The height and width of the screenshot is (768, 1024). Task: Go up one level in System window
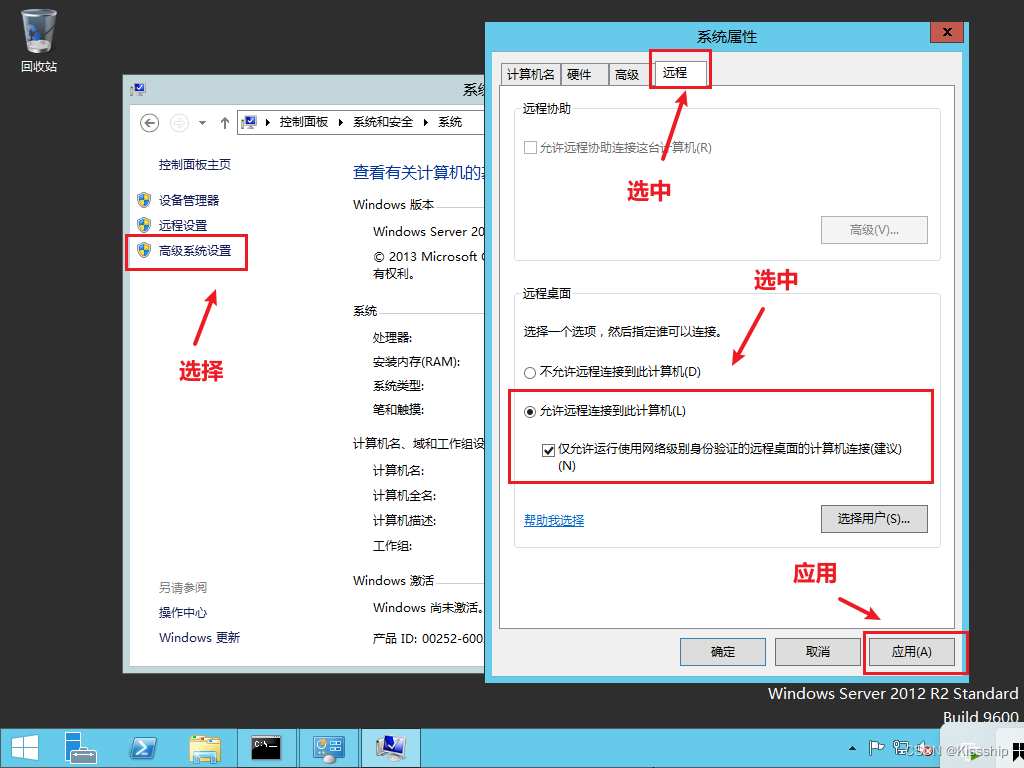[225, 123]
